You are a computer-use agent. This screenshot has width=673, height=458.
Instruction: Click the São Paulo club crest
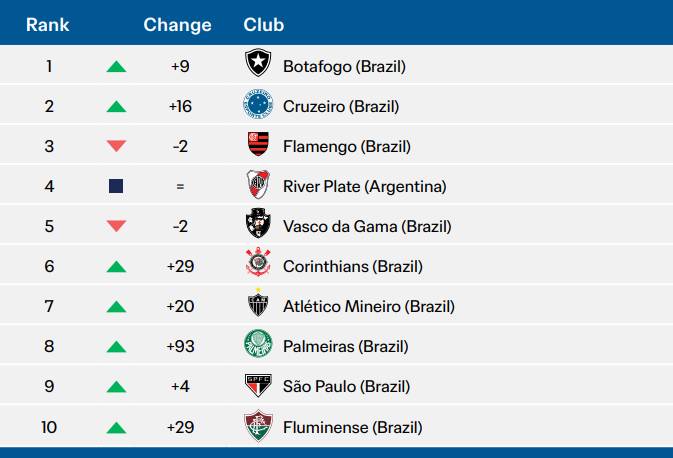click(x=258, y=386)
